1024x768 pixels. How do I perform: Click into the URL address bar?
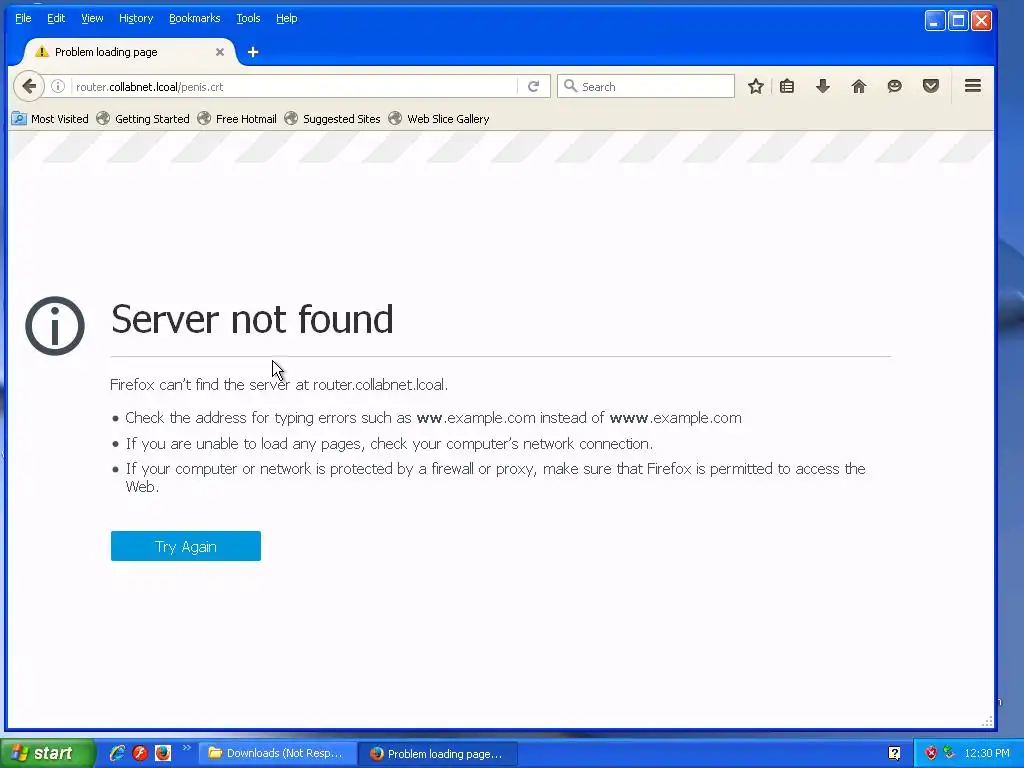click(x=294, y=86)
